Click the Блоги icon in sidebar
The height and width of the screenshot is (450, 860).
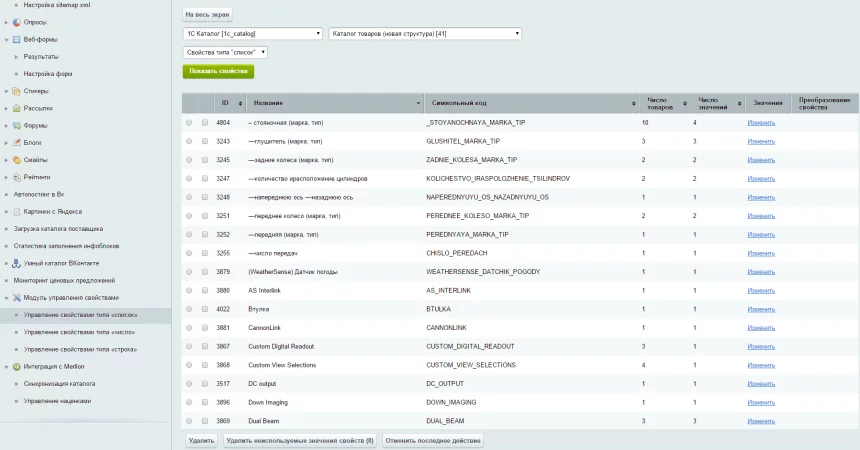click(x=16, y=143)
